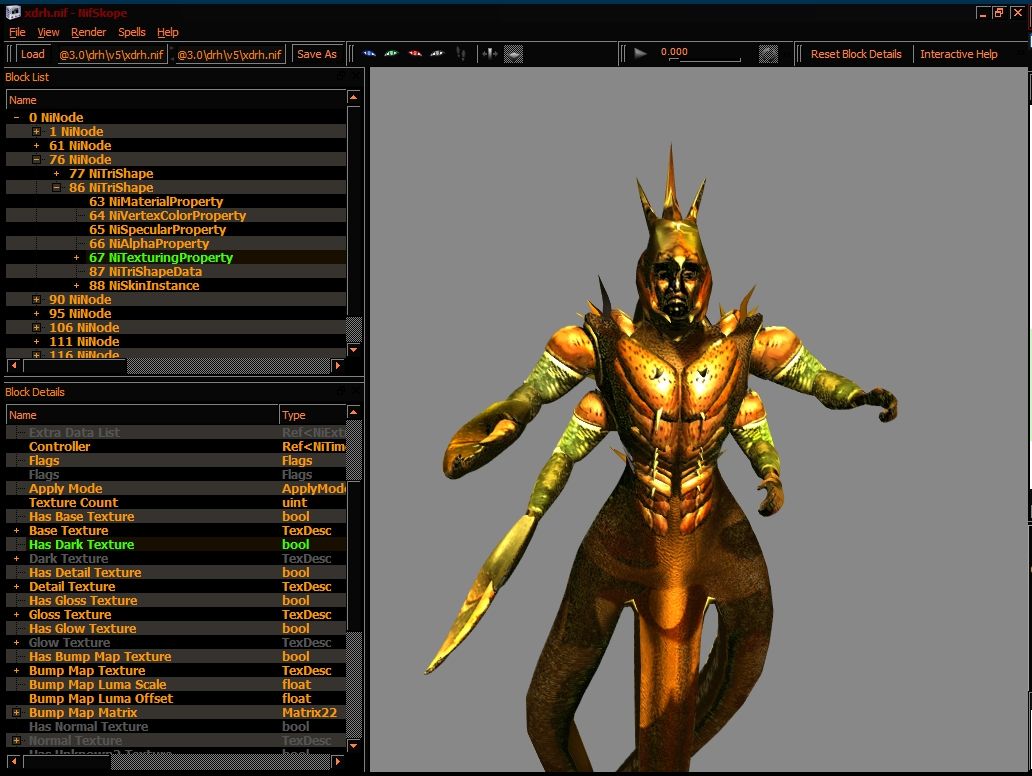Click the blue eye front view icon
Image resolution: width=1032 pixels, height=776 pixels.
coord(369,54)
